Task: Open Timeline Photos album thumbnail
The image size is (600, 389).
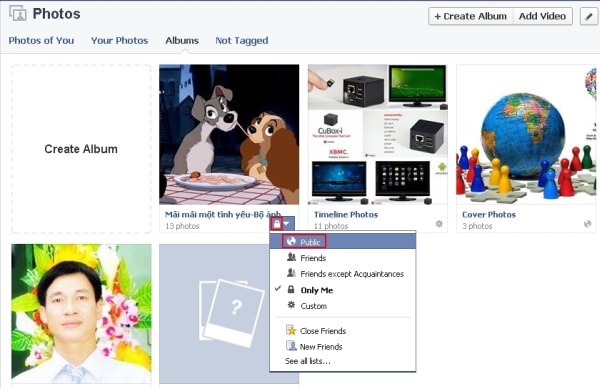Action: click(x=377, y=134)
